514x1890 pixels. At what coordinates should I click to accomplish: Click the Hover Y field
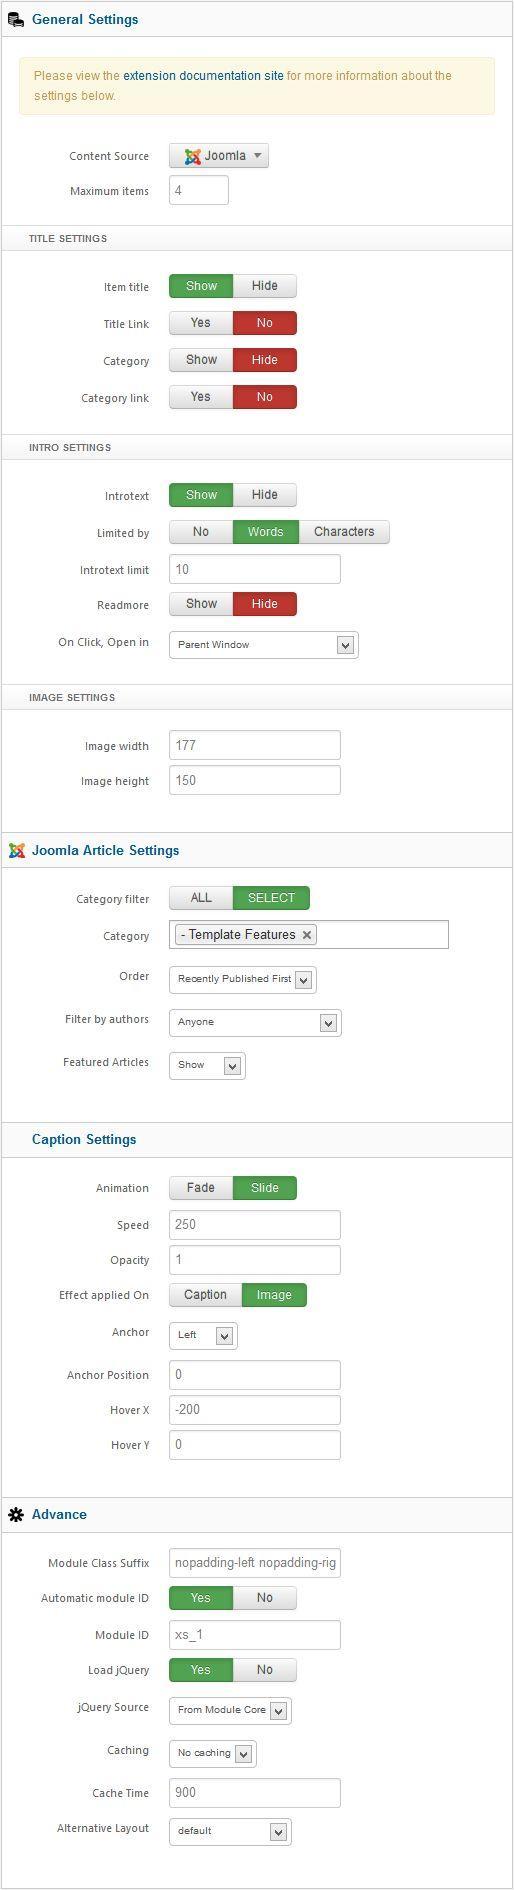click(x=255, y=1444)
